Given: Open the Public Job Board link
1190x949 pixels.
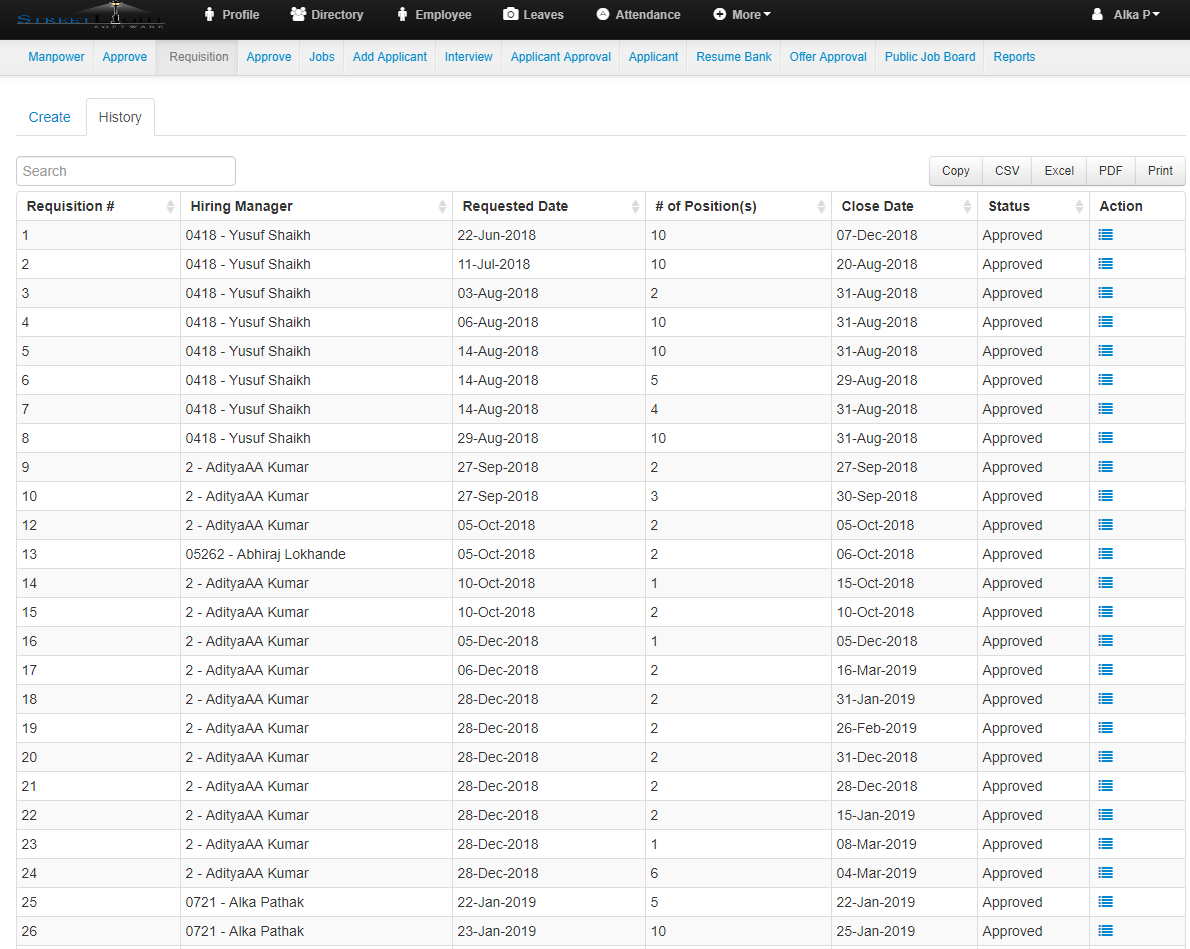Looking at the screenshot, I should (930, 57).
